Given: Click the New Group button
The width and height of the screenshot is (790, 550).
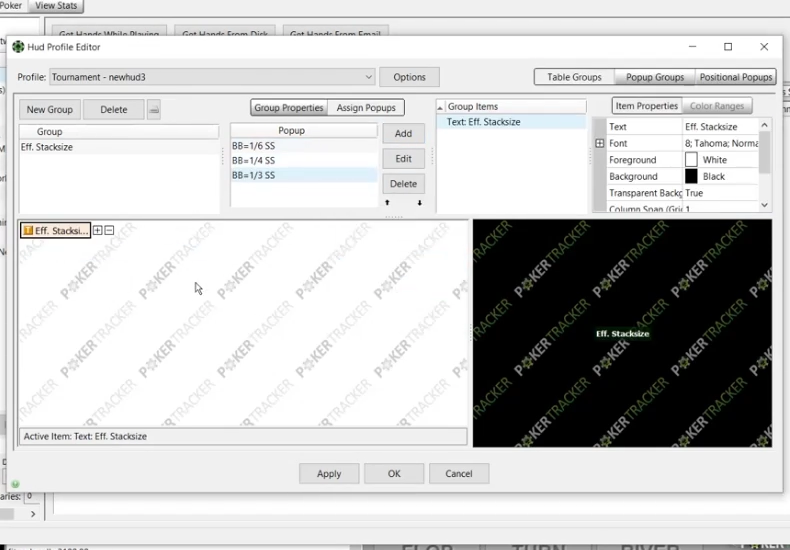Looking at the screenshot, I should (x=50, y=109).
